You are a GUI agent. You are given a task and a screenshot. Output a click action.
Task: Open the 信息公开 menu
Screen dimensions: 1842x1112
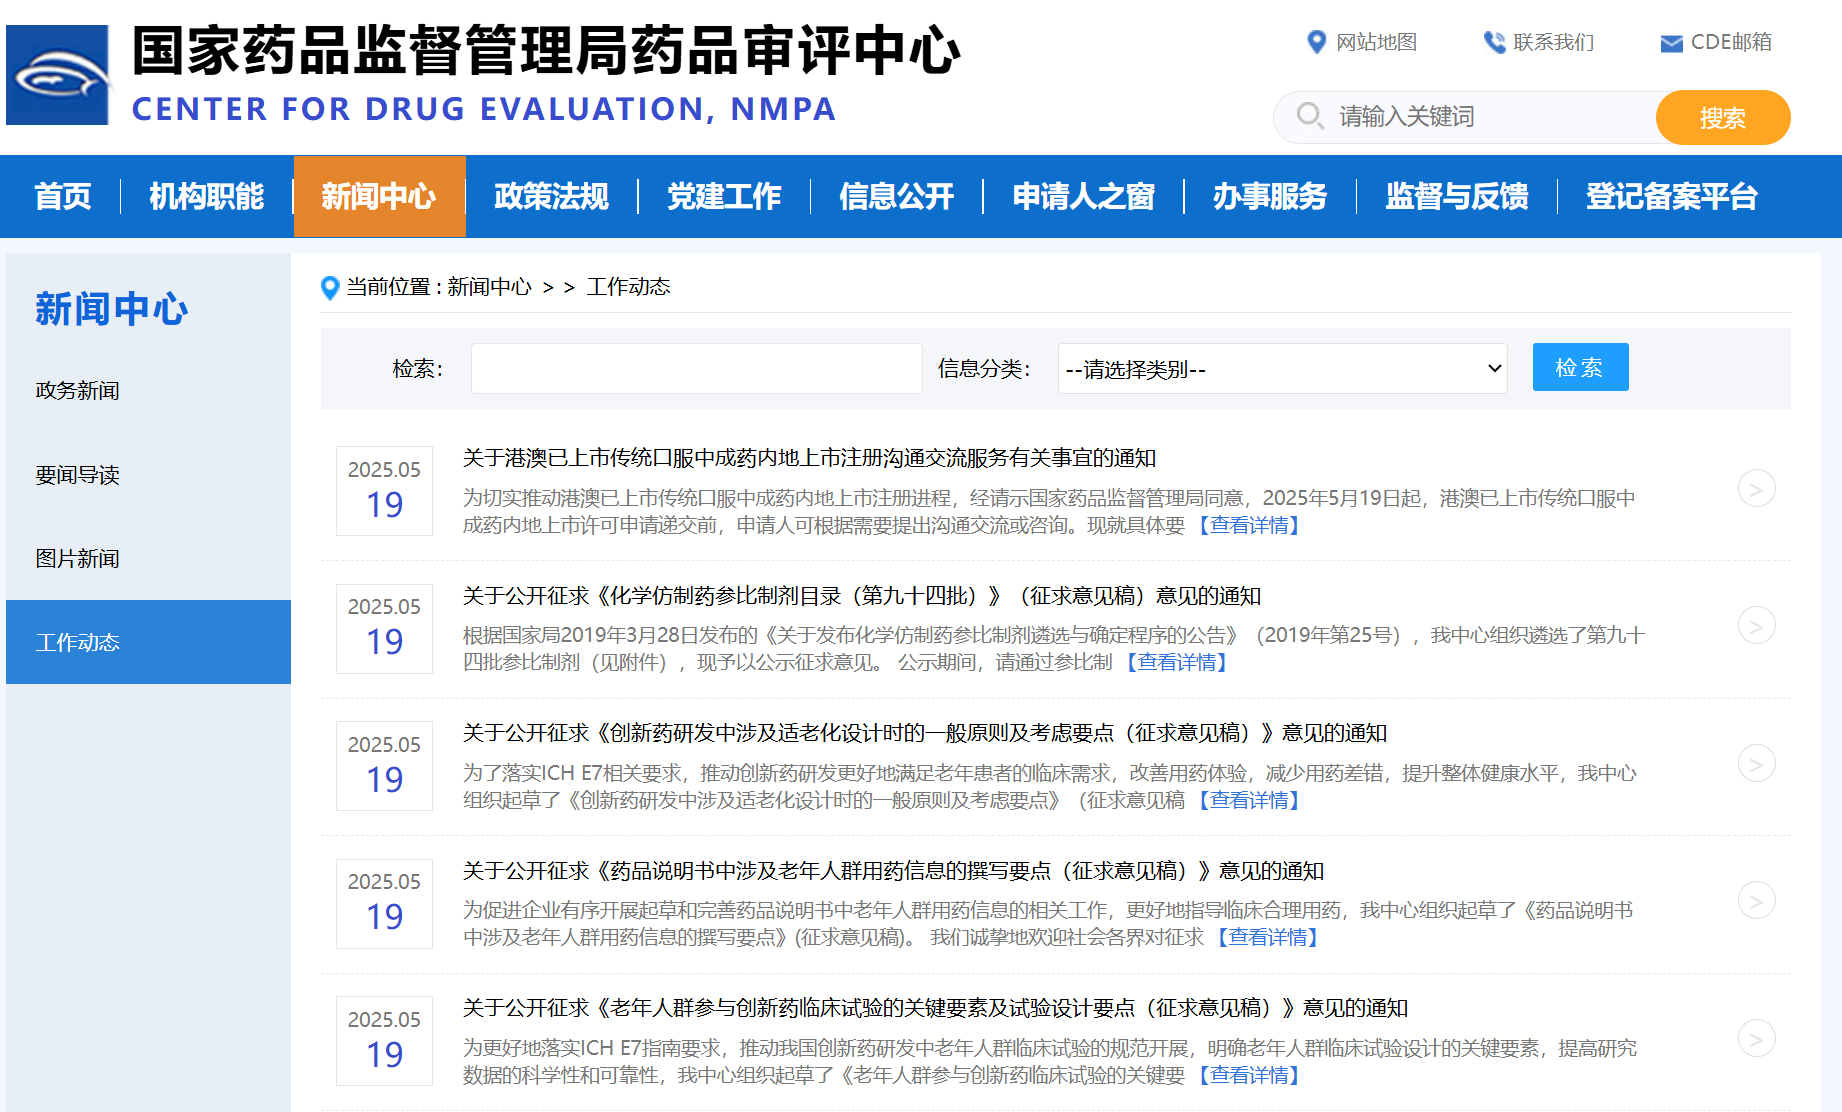click(x=897, y=196)
